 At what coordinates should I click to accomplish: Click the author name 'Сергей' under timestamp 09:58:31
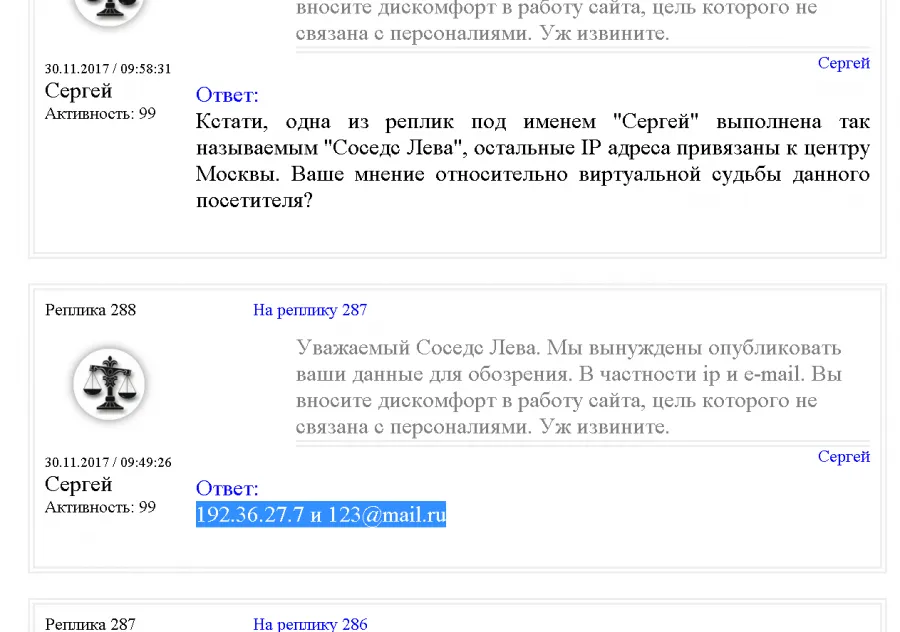[79, 91]
